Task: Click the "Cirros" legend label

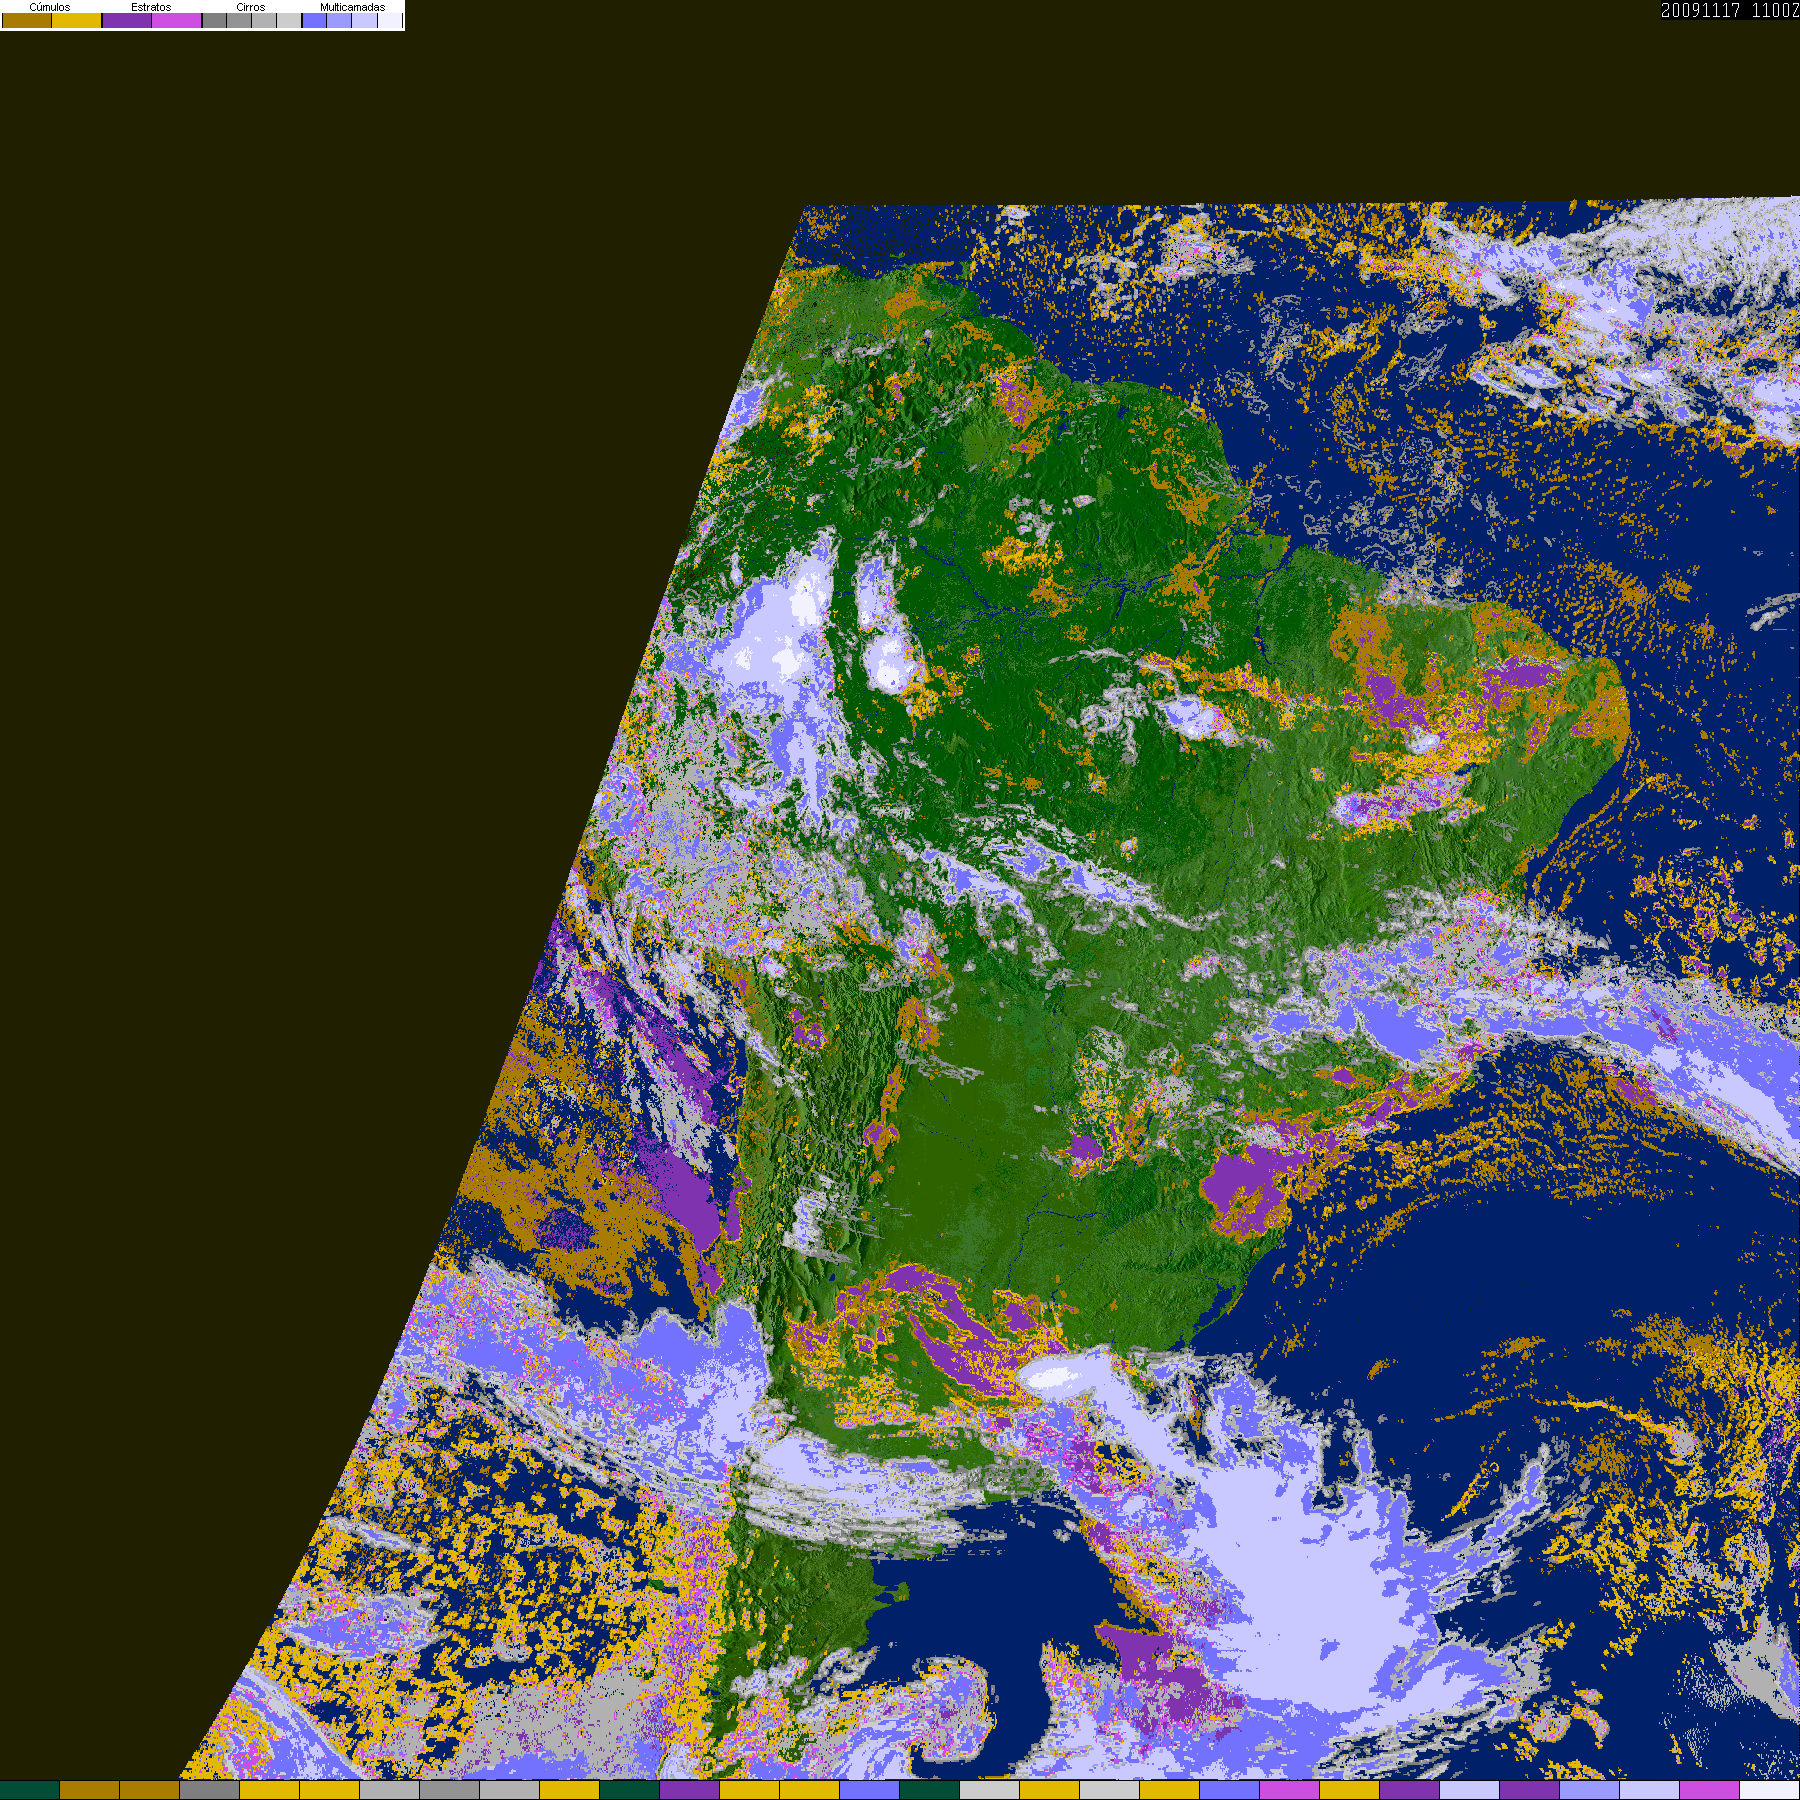Action: tap(251, 7)
